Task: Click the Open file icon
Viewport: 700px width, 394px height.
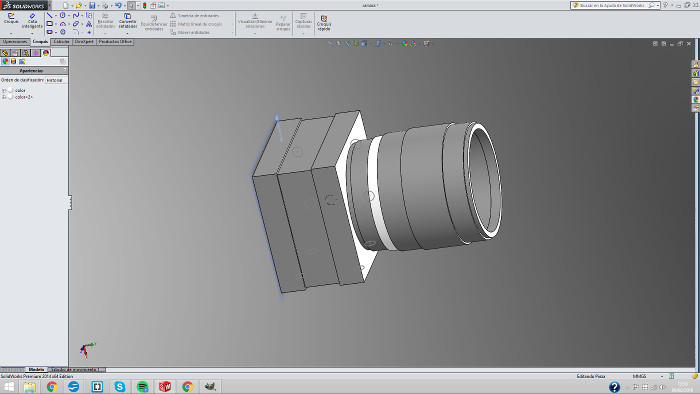Action: (x=79, y=5)
